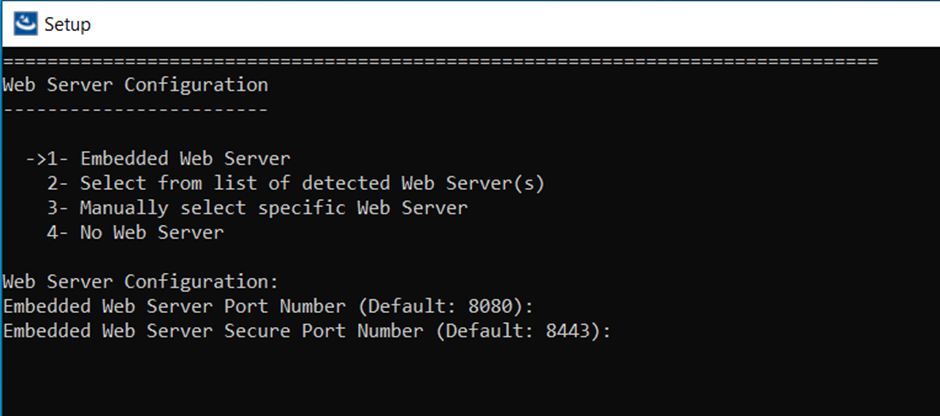This screenshot has width=940, height=416.
Task: Click the "Embedded Web Server Port Number" prompt
Action: click(x=173, y=306)
